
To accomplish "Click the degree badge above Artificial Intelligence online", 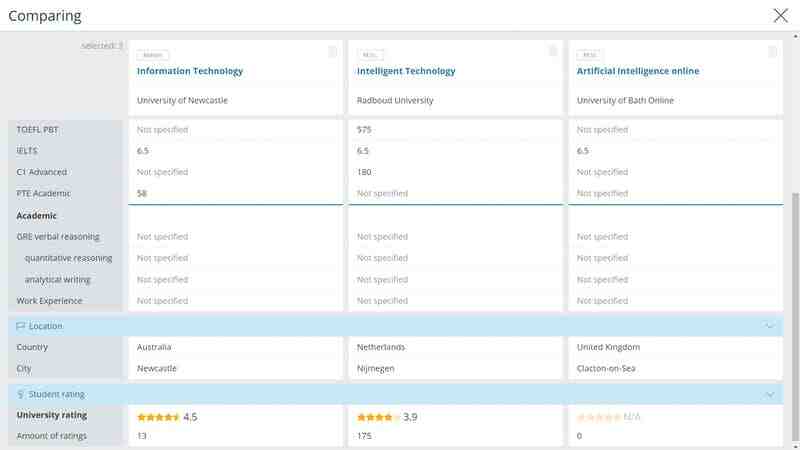I will 589,55.
